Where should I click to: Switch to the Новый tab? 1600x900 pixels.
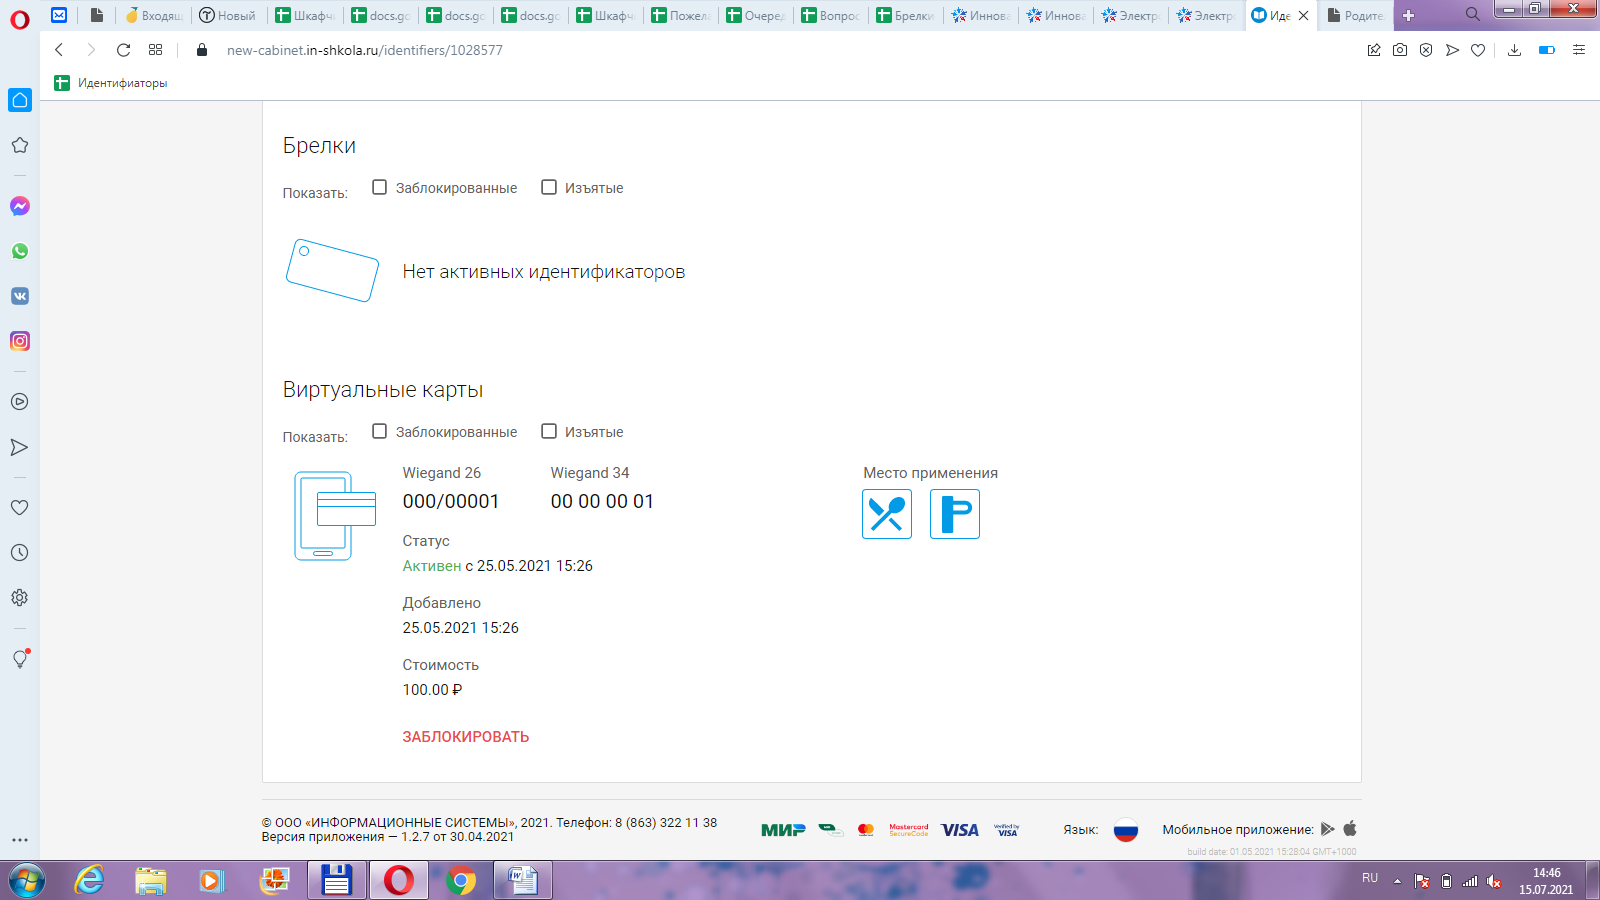[228, 15]
